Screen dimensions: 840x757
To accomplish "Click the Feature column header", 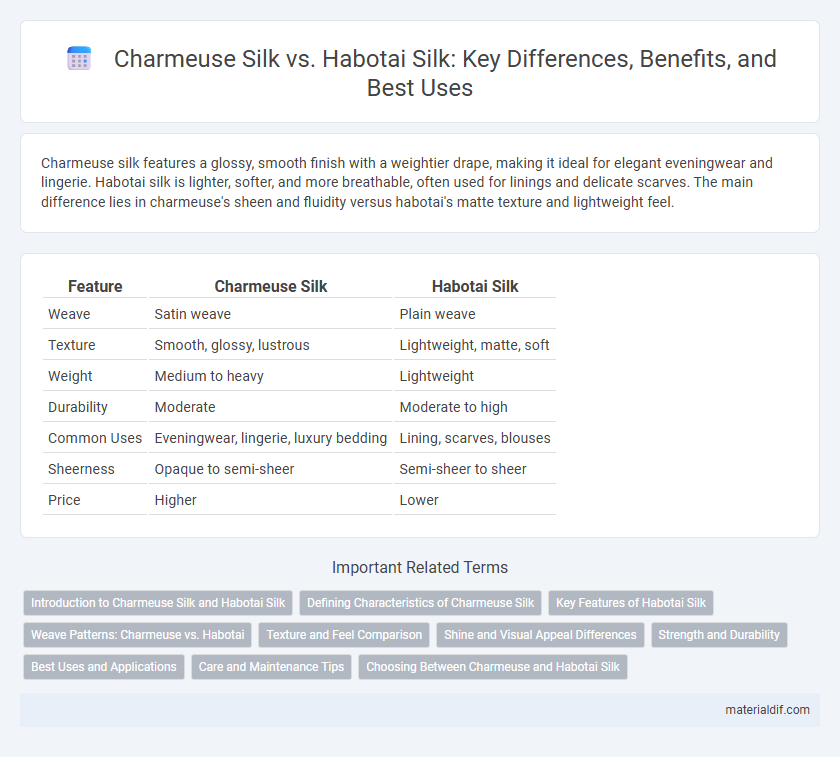I will pos(95,287).
